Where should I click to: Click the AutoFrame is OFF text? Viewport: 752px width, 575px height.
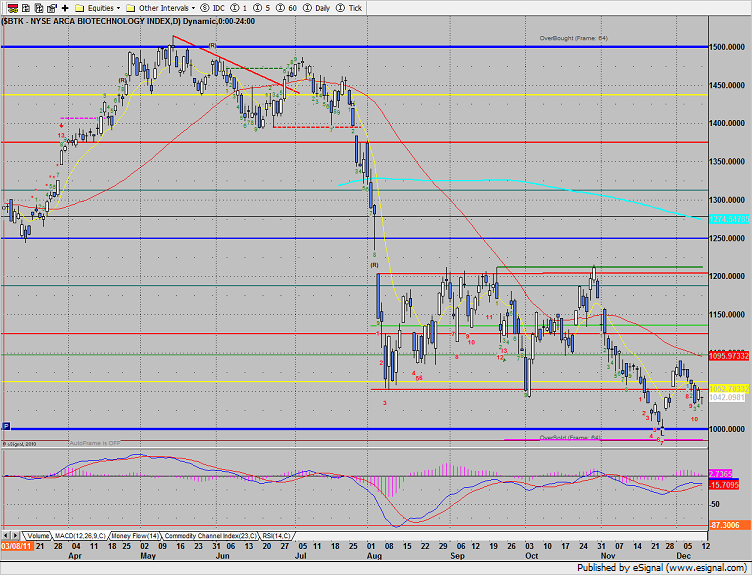[95, 443]
